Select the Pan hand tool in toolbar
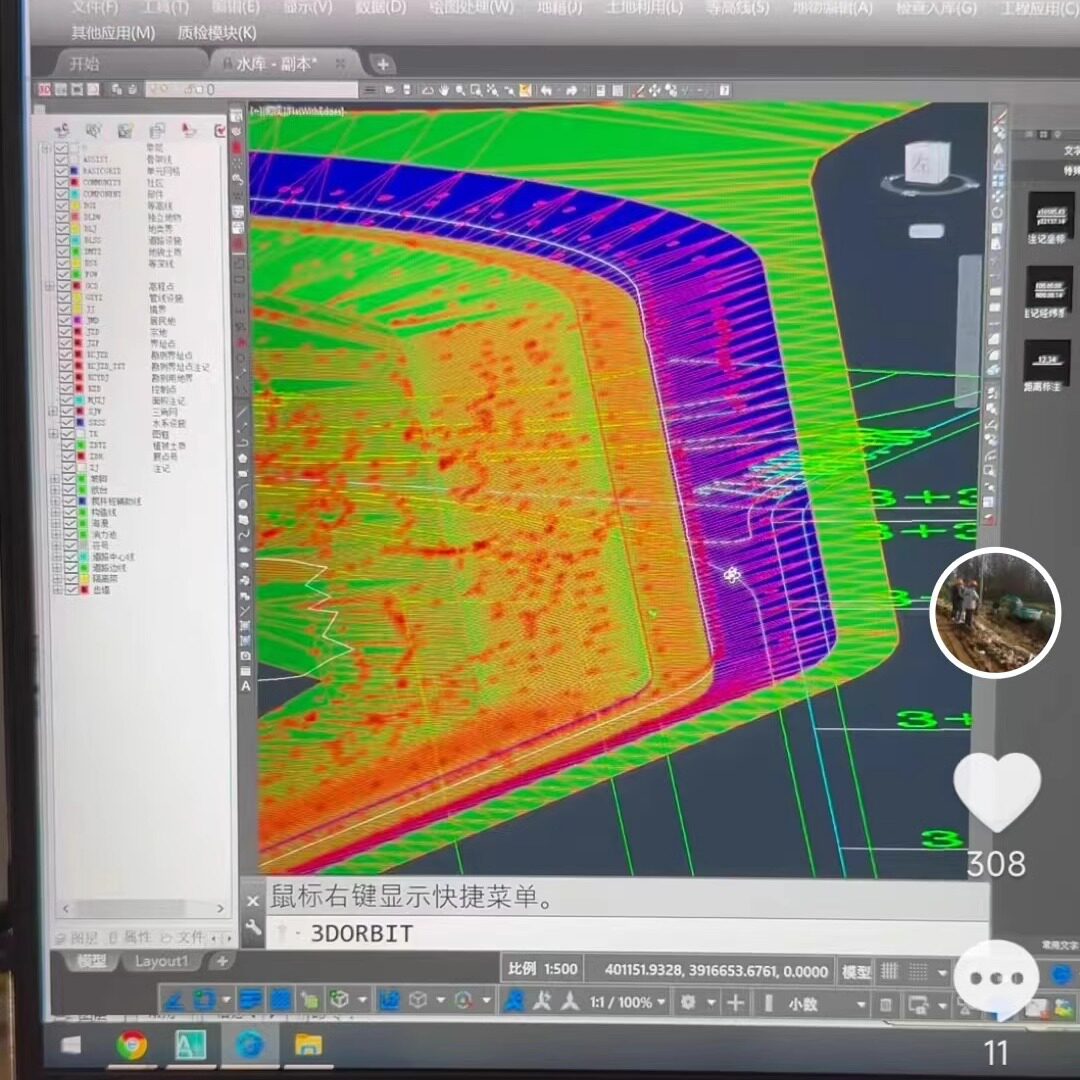This screenshot has width=1080, height=1080. pyautogui.click(x=444, y=90)
